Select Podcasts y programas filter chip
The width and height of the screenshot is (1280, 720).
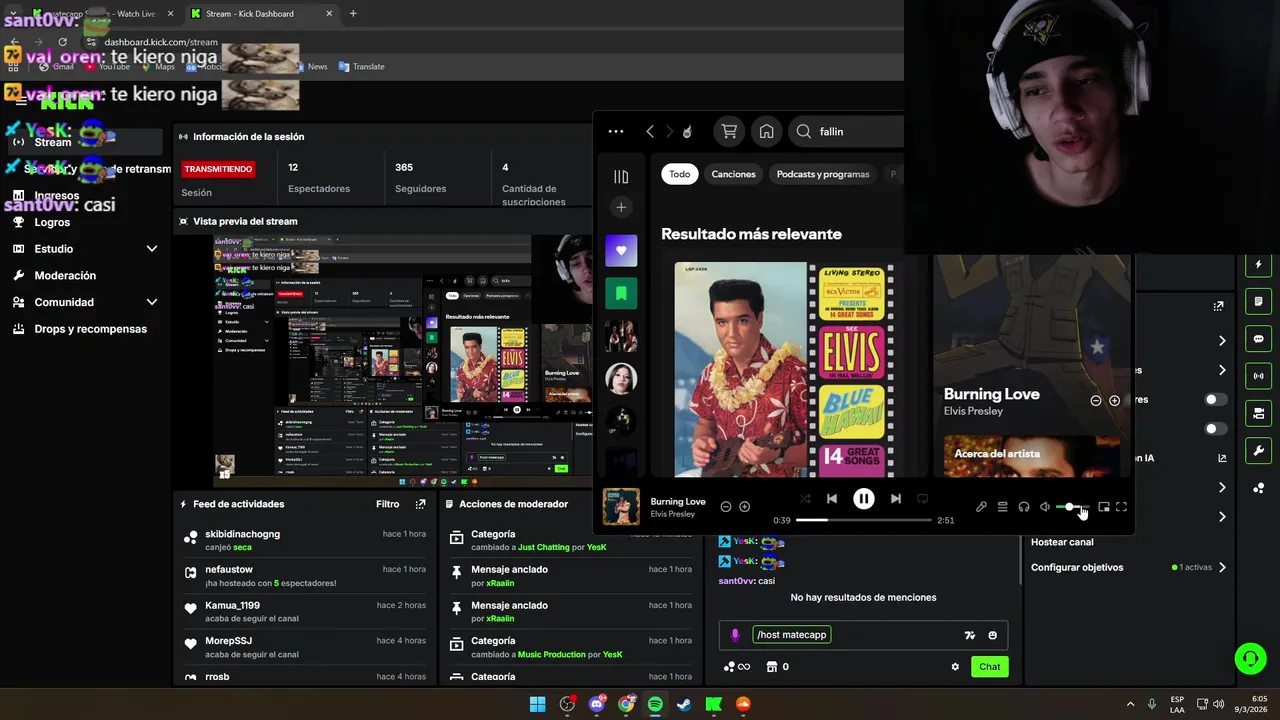click(823, 174)
